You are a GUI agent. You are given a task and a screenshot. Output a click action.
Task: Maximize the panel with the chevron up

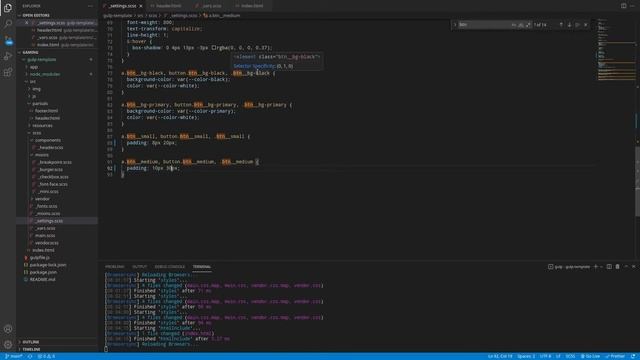(x=626, y=267)
